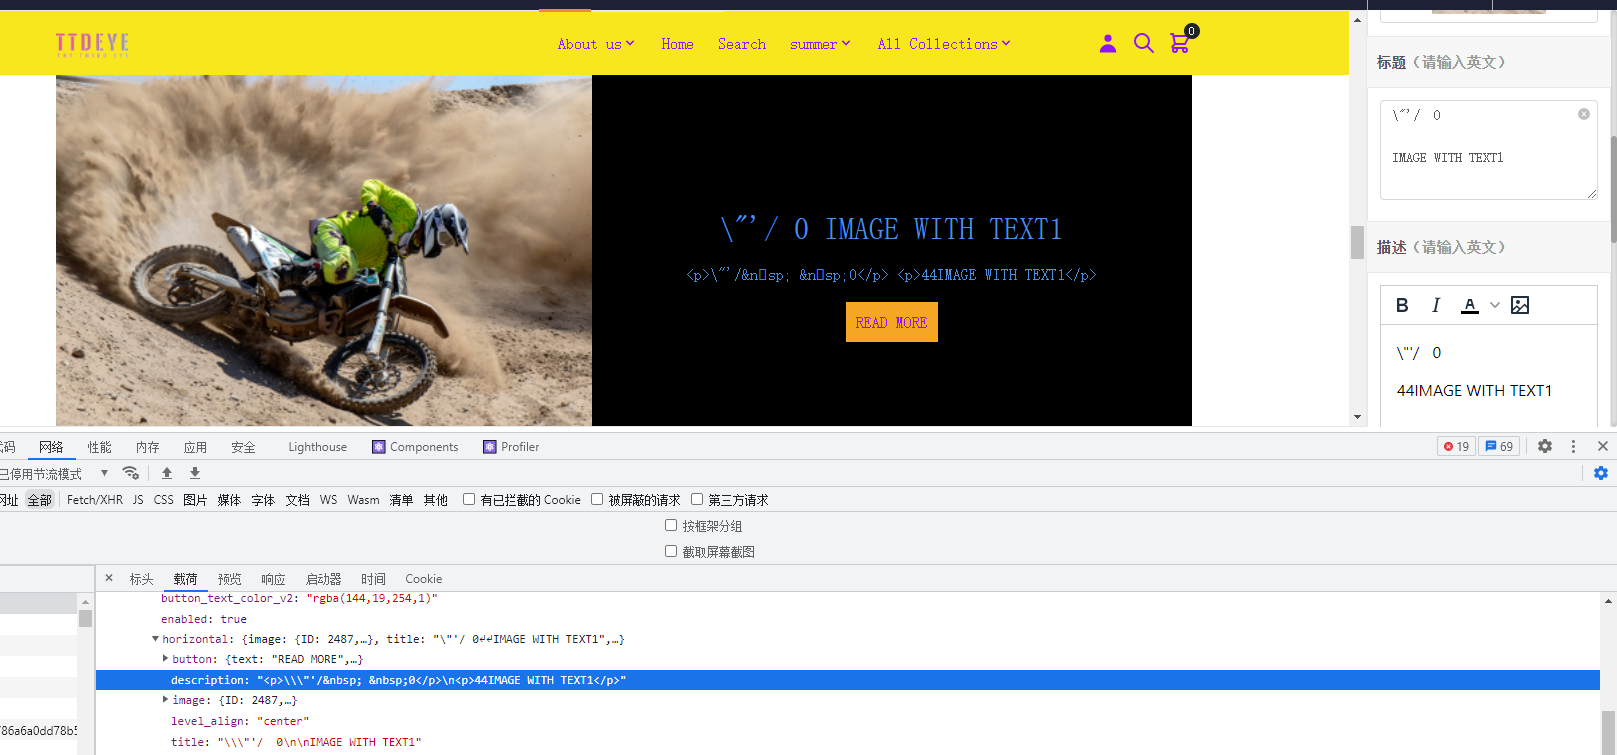
Task: Apply italic formatting in description editor
Action: tap(1436, 305)
